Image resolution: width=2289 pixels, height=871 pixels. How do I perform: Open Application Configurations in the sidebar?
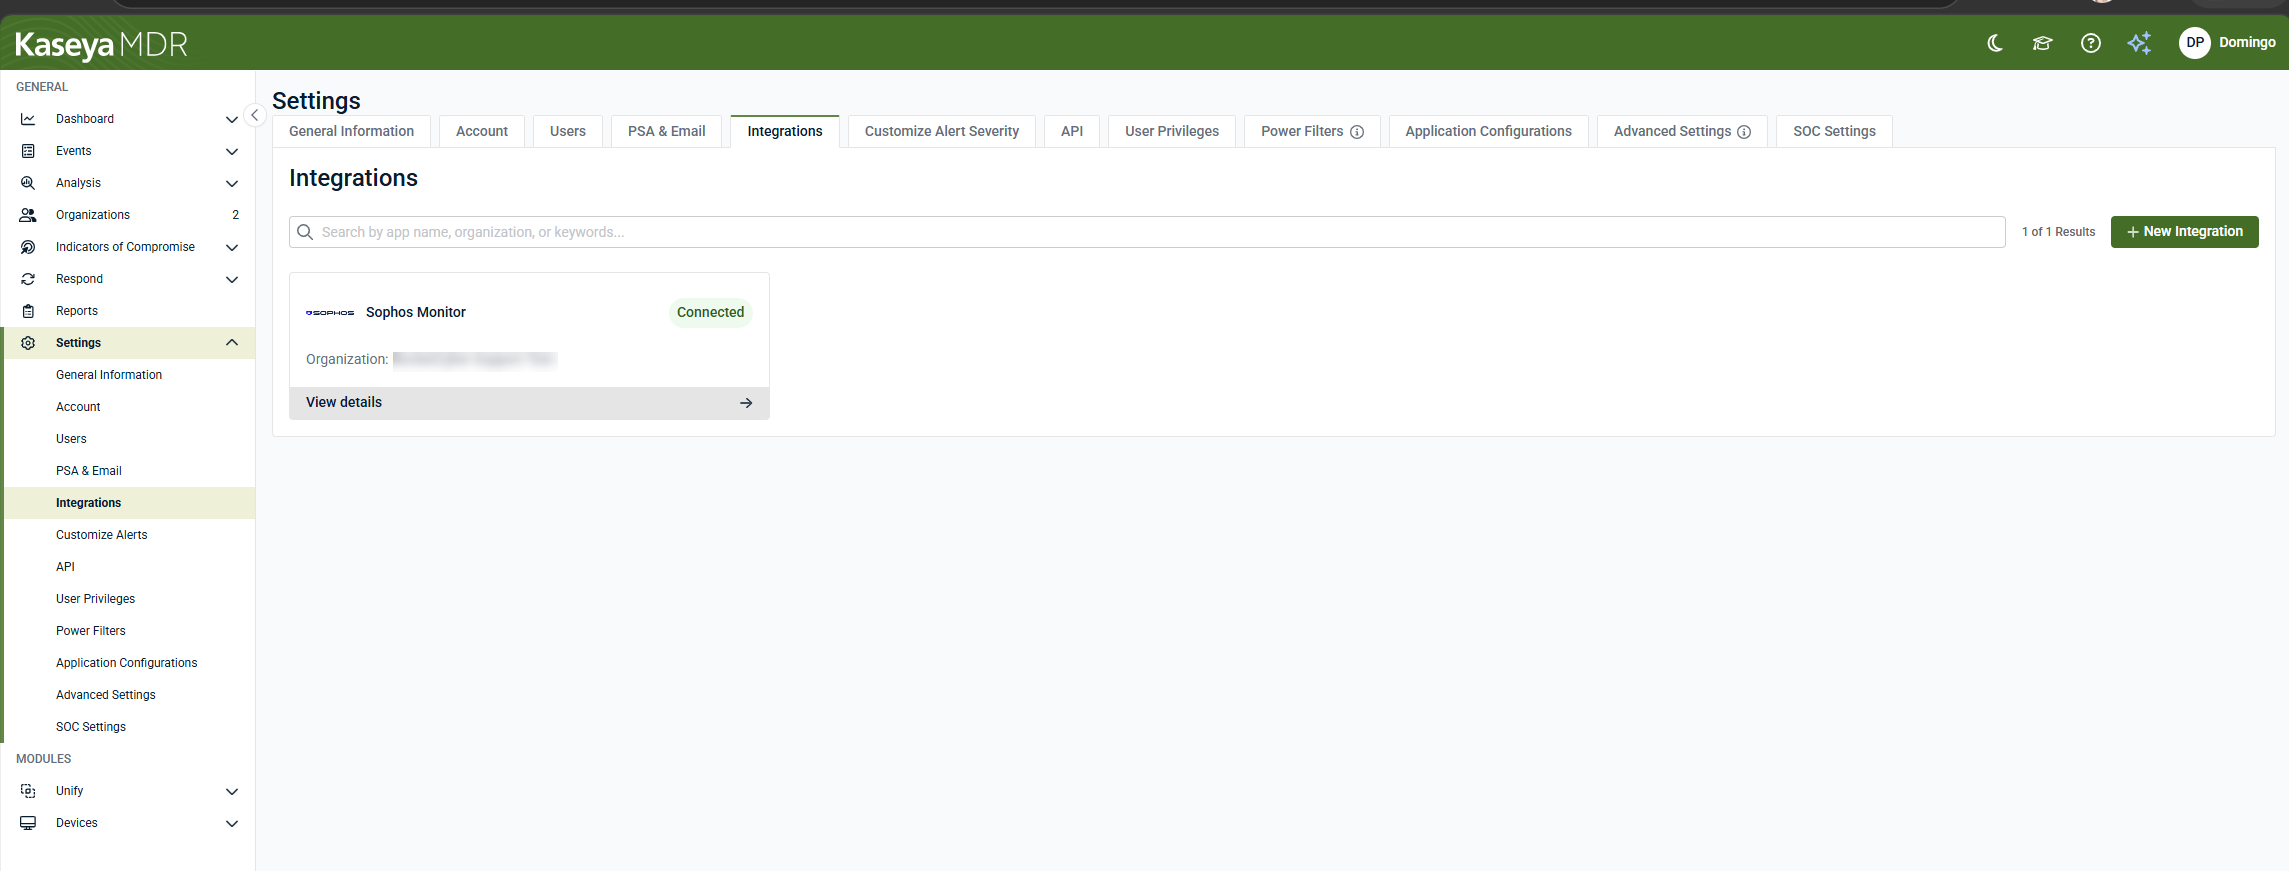tap(128, 663)
